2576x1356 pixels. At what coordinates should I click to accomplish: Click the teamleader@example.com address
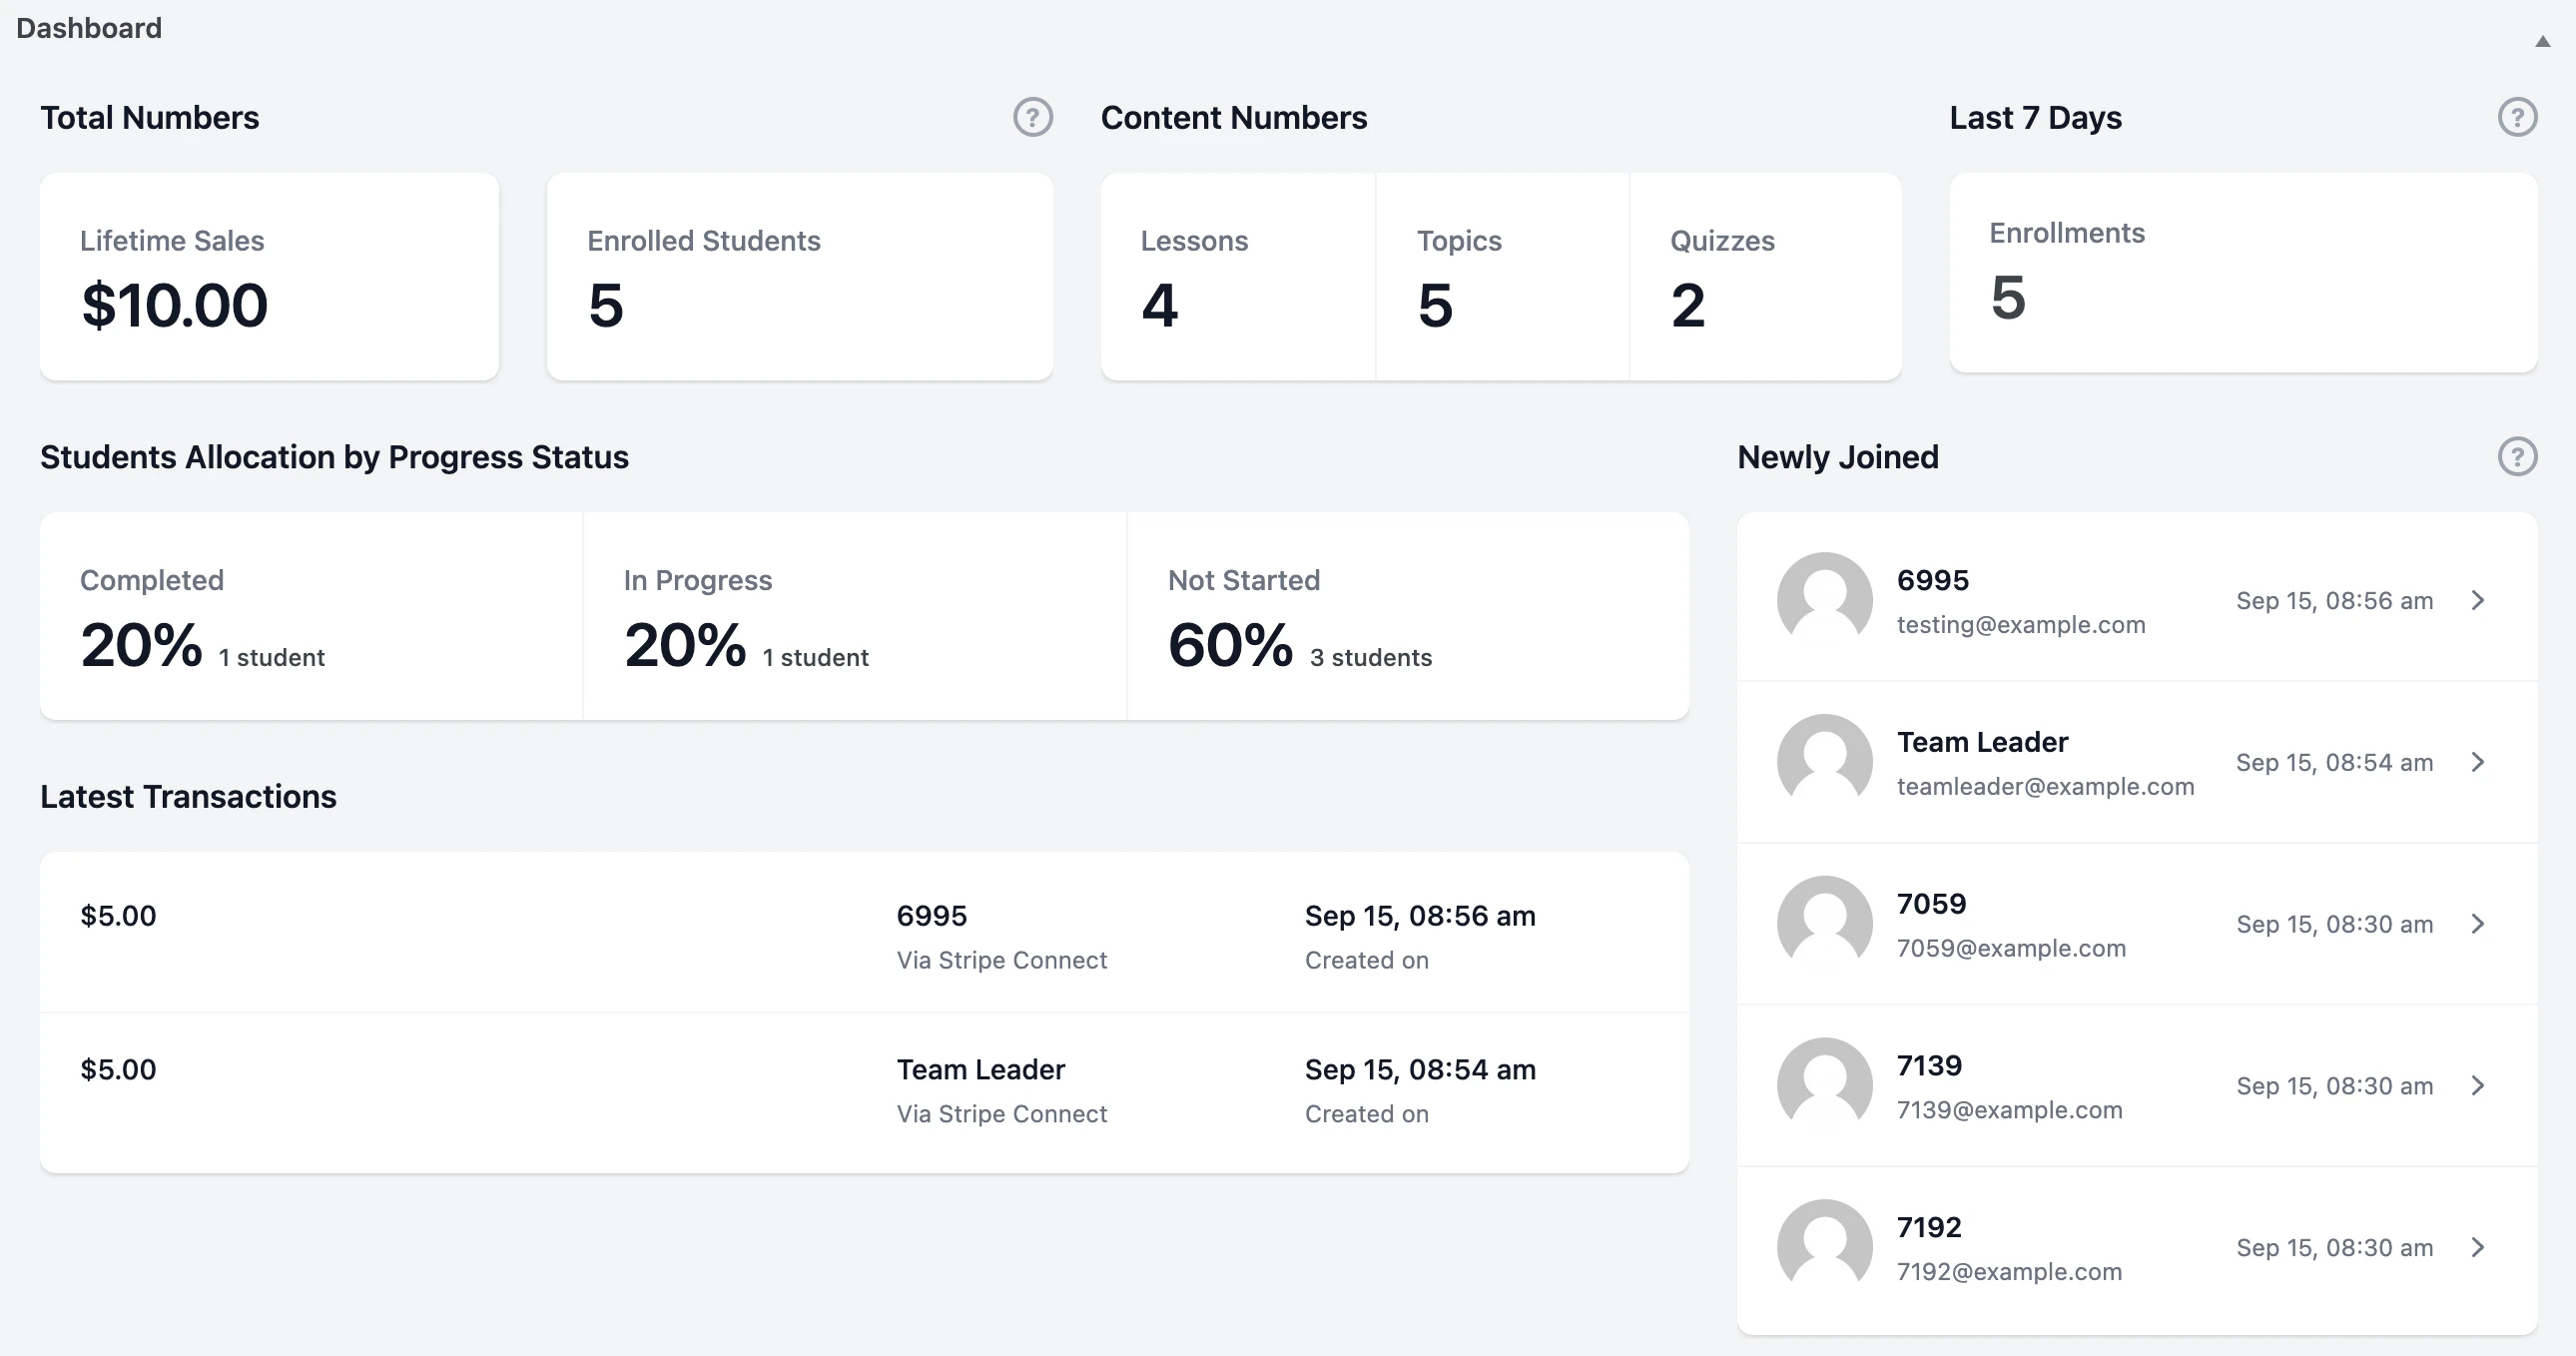coord(2046,786)
